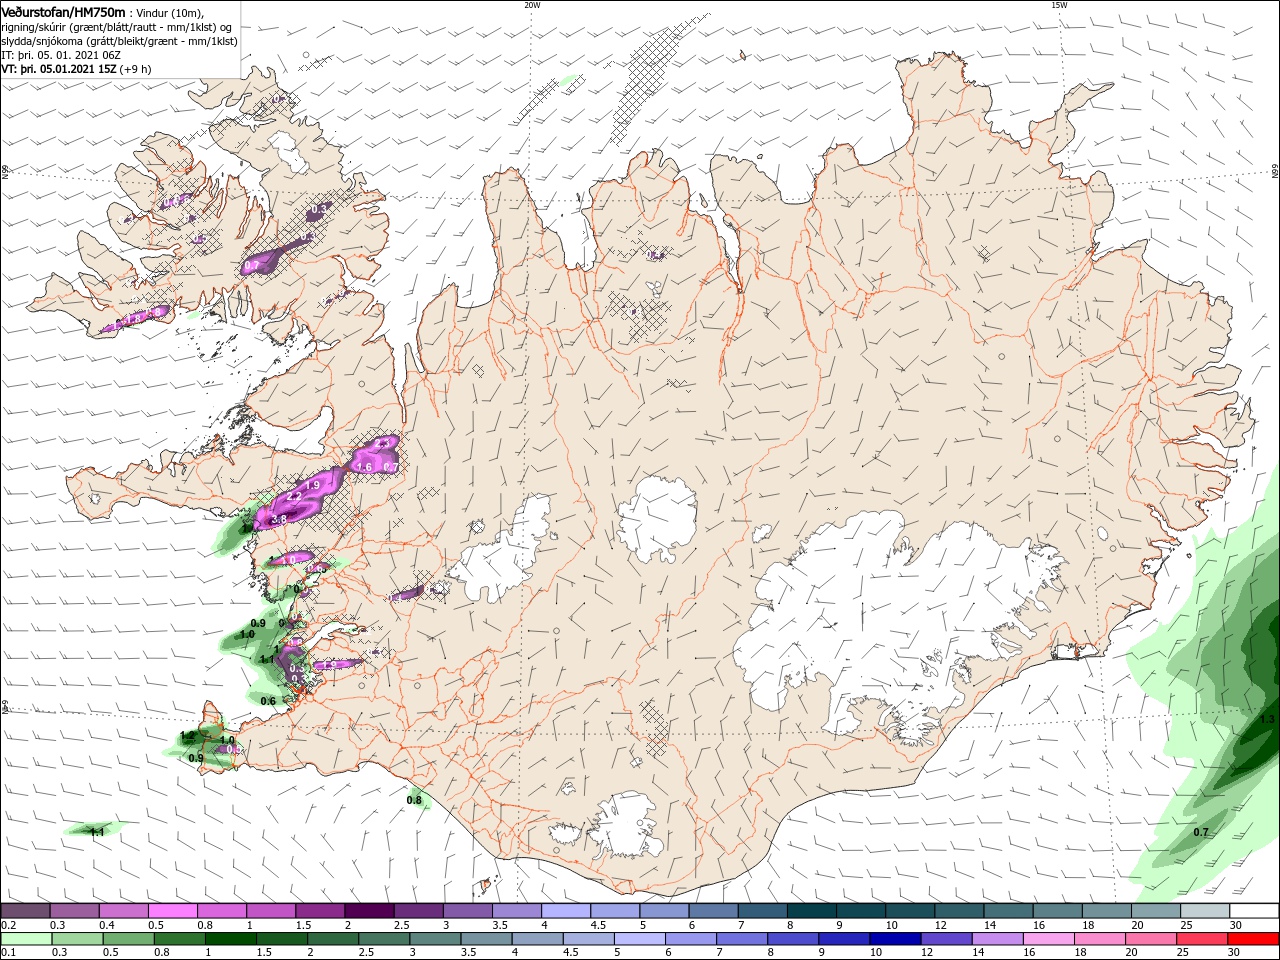Click bright pink top-row swatch labeled 0.5

pyautogui.click(x=172, y=911)
